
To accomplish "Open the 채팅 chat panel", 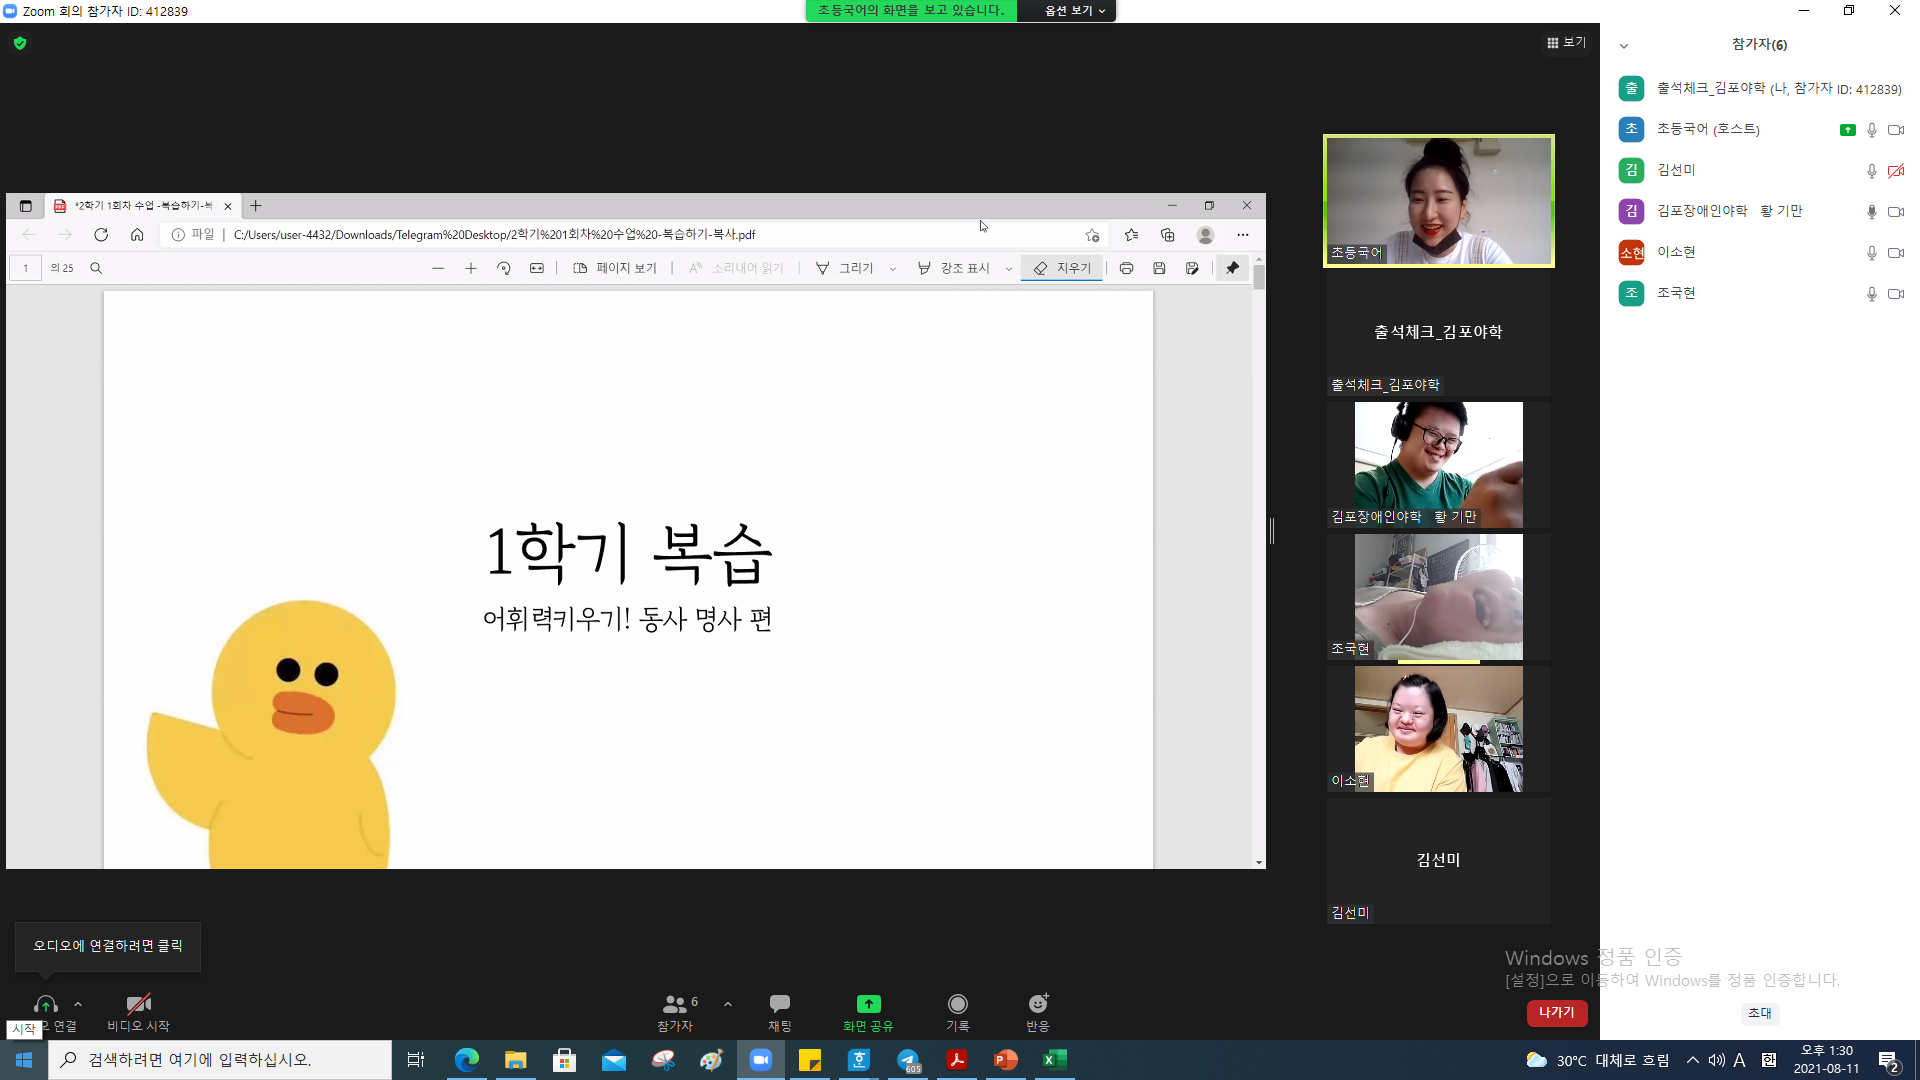I will click(780, 1012).
